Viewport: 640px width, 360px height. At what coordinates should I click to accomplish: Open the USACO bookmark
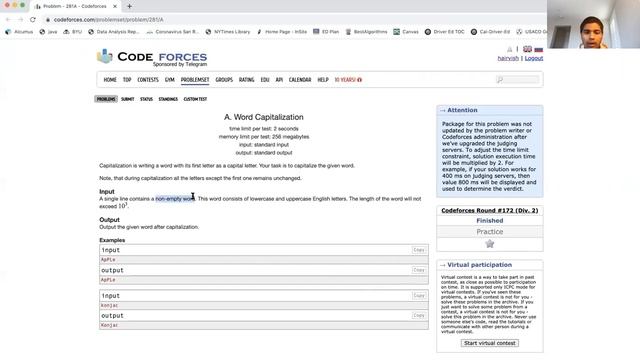531,31
